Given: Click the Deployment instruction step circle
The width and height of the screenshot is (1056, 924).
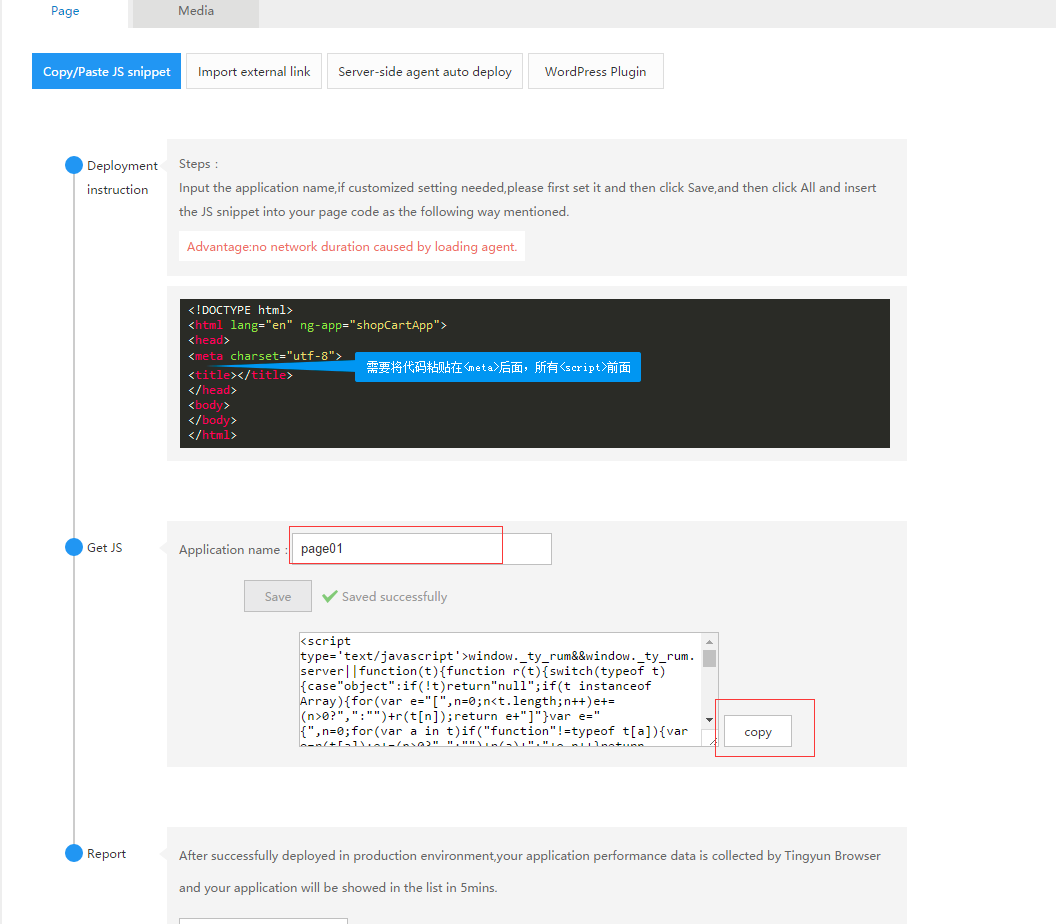Looking at the screenshot, I should pos(74,165).
